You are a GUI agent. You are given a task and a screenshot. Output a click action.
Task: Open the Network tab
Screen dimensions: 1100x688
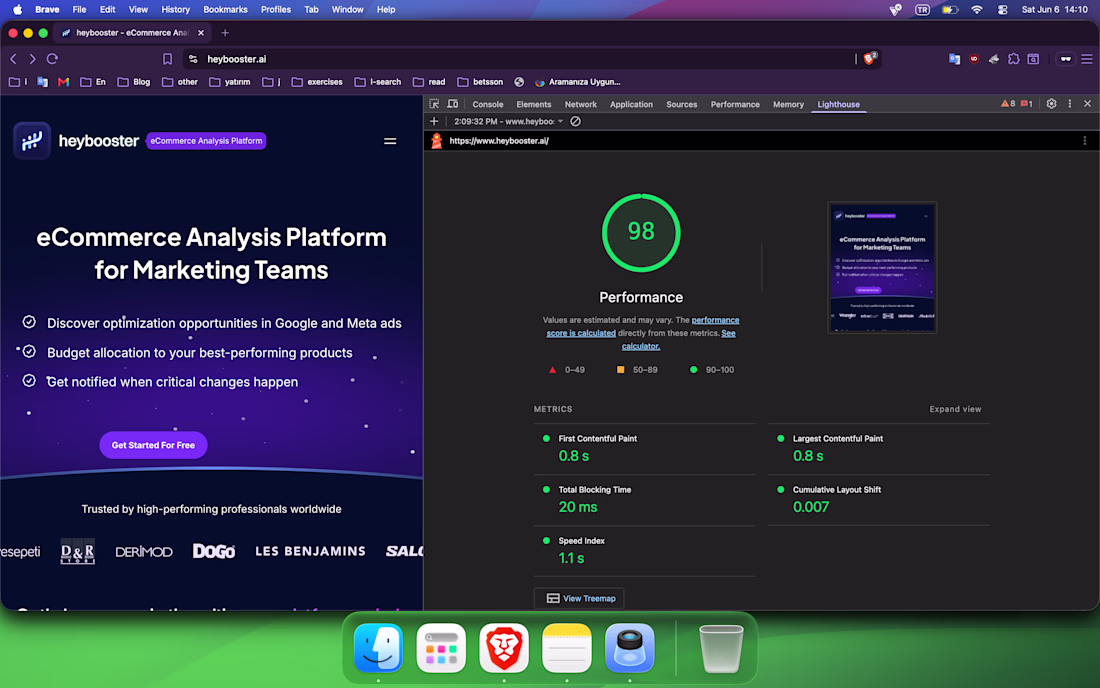pyautogui.click(x=580, y=104)
